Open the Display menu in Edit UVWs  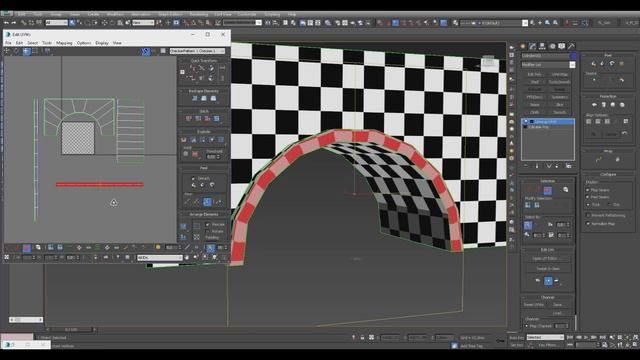[102, 43]
